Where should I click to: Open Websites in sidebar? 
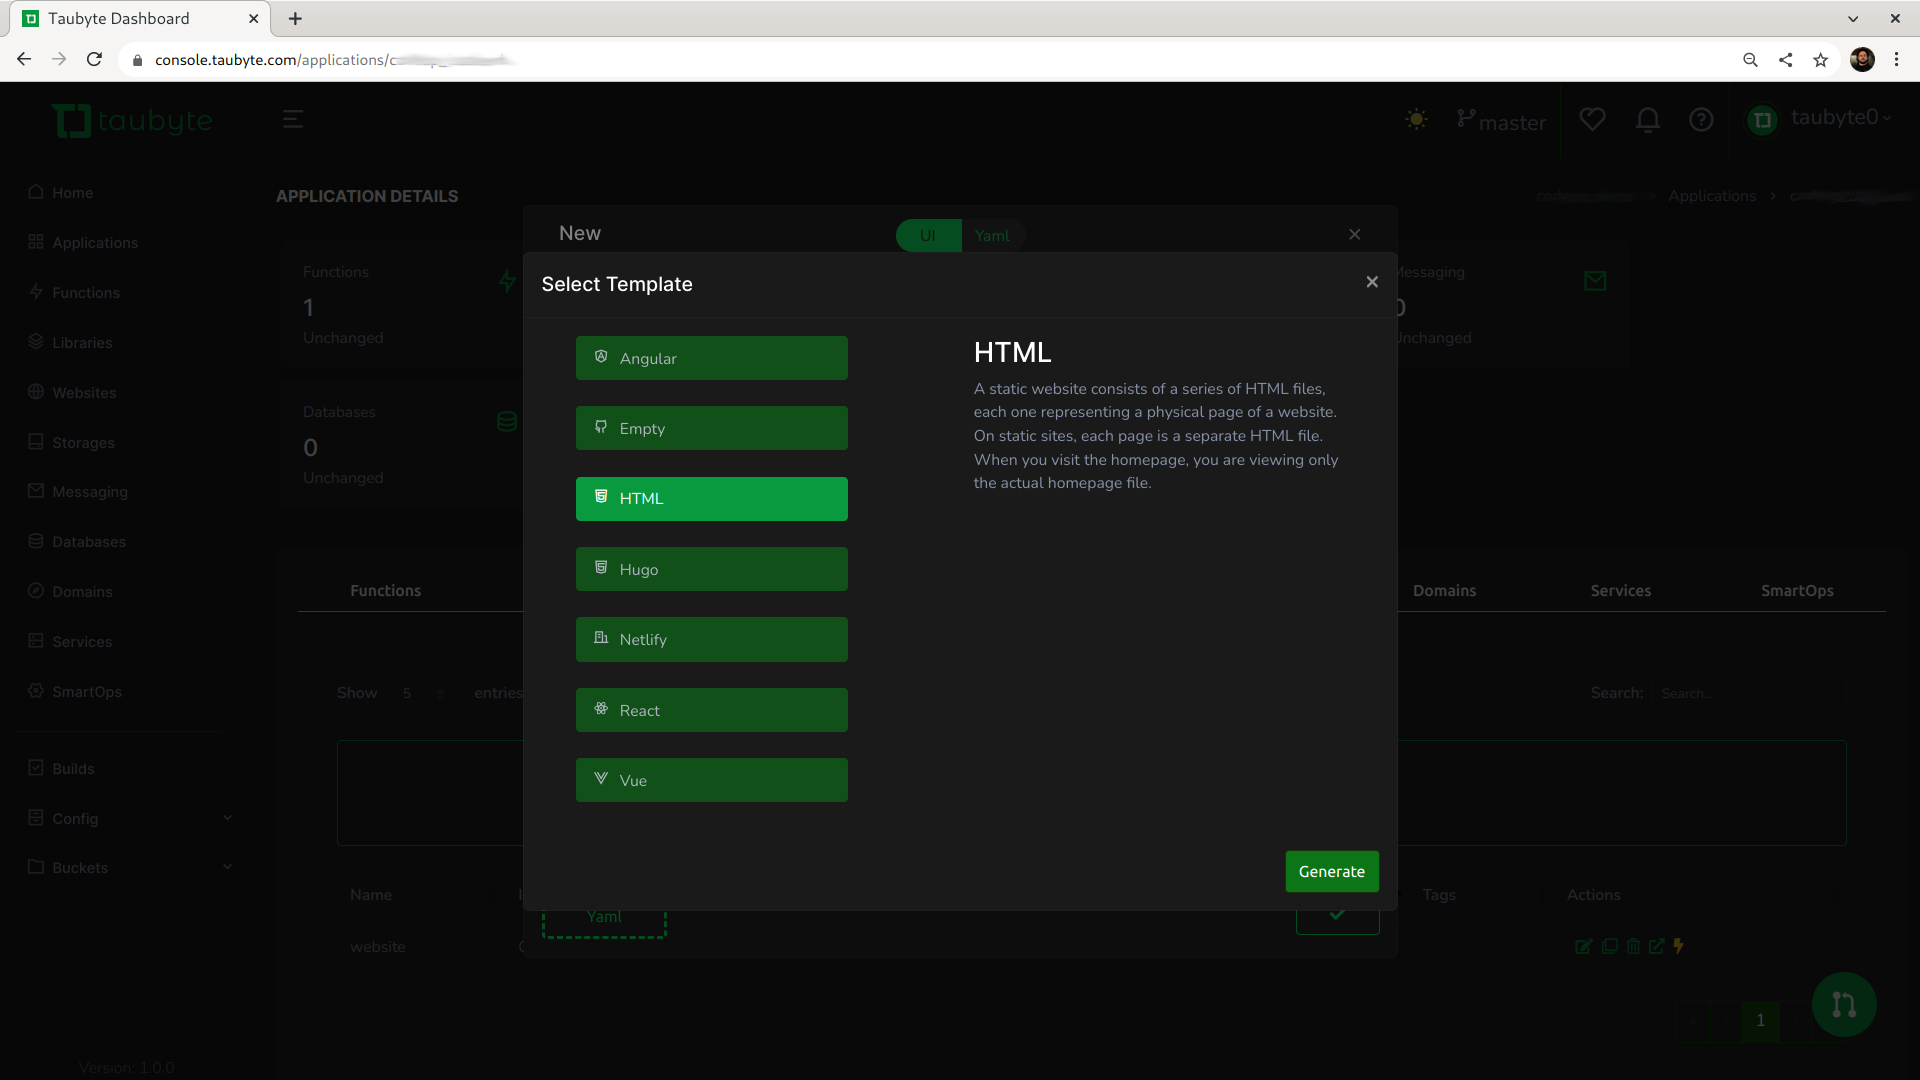(72, 392)
